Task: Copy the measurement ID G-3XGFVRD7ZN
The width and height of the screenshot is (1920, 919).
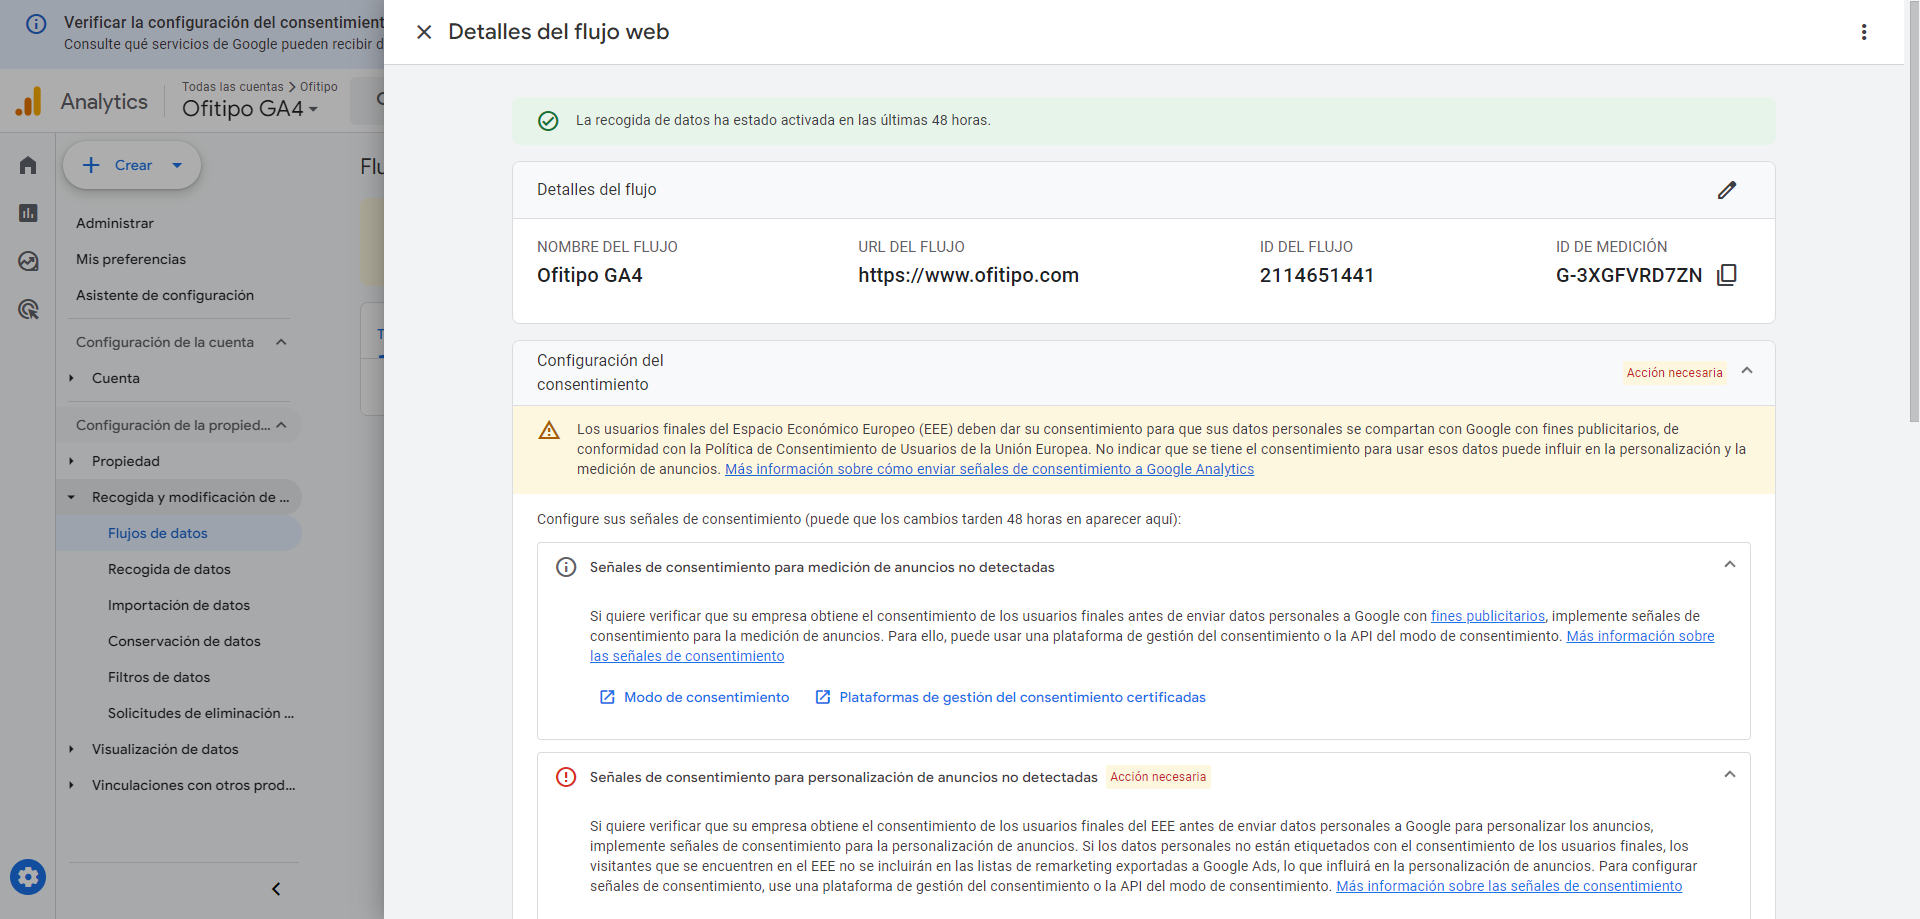Action: [x=1726, y=275]
